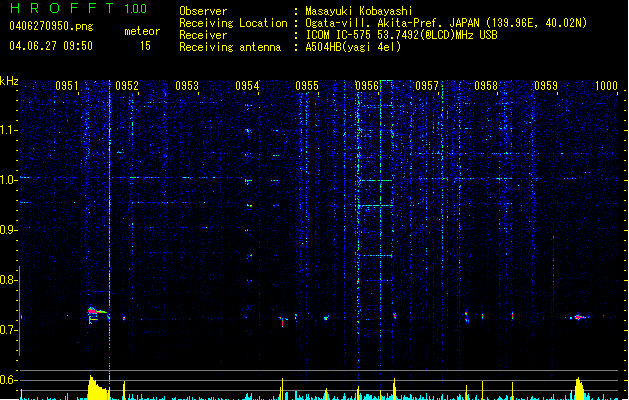Click the 1000 time marker

click(606, 86)
